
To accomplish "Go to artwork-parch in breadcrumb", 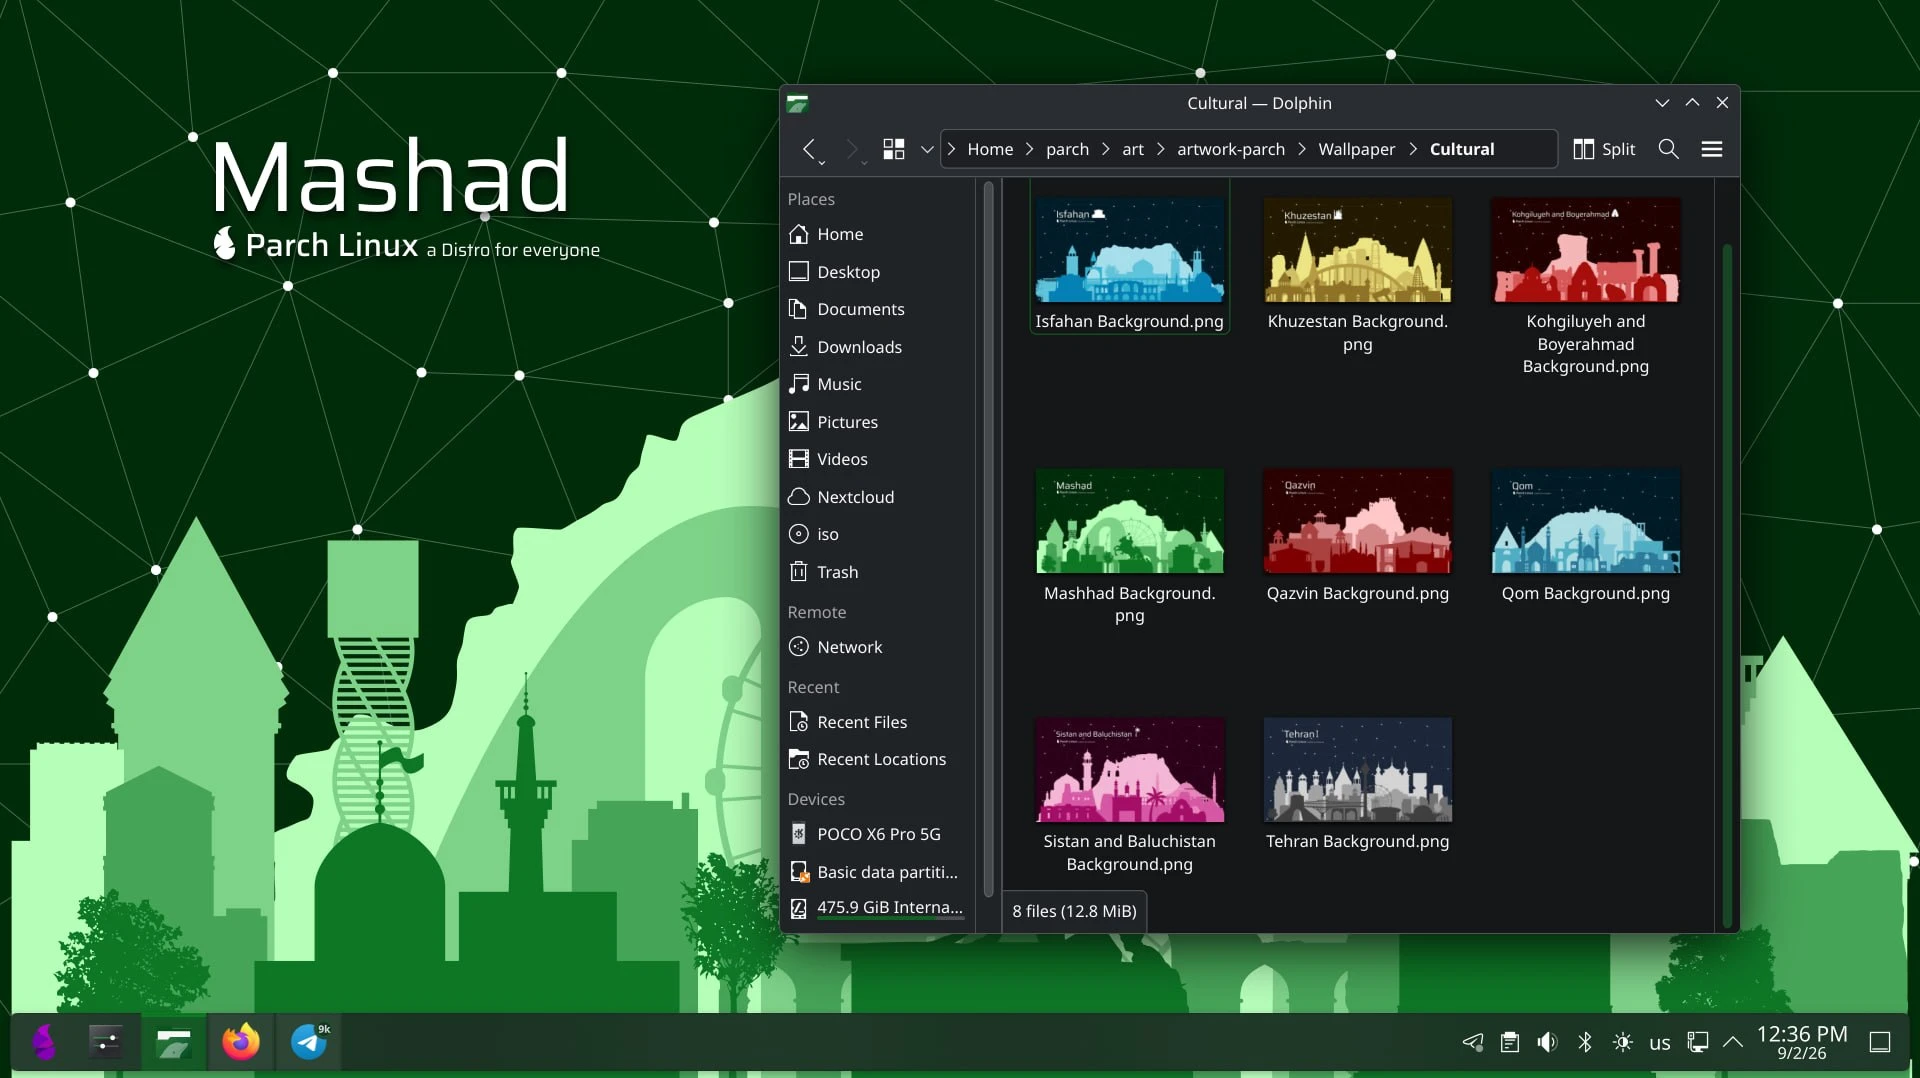I will coord(1231,149).
